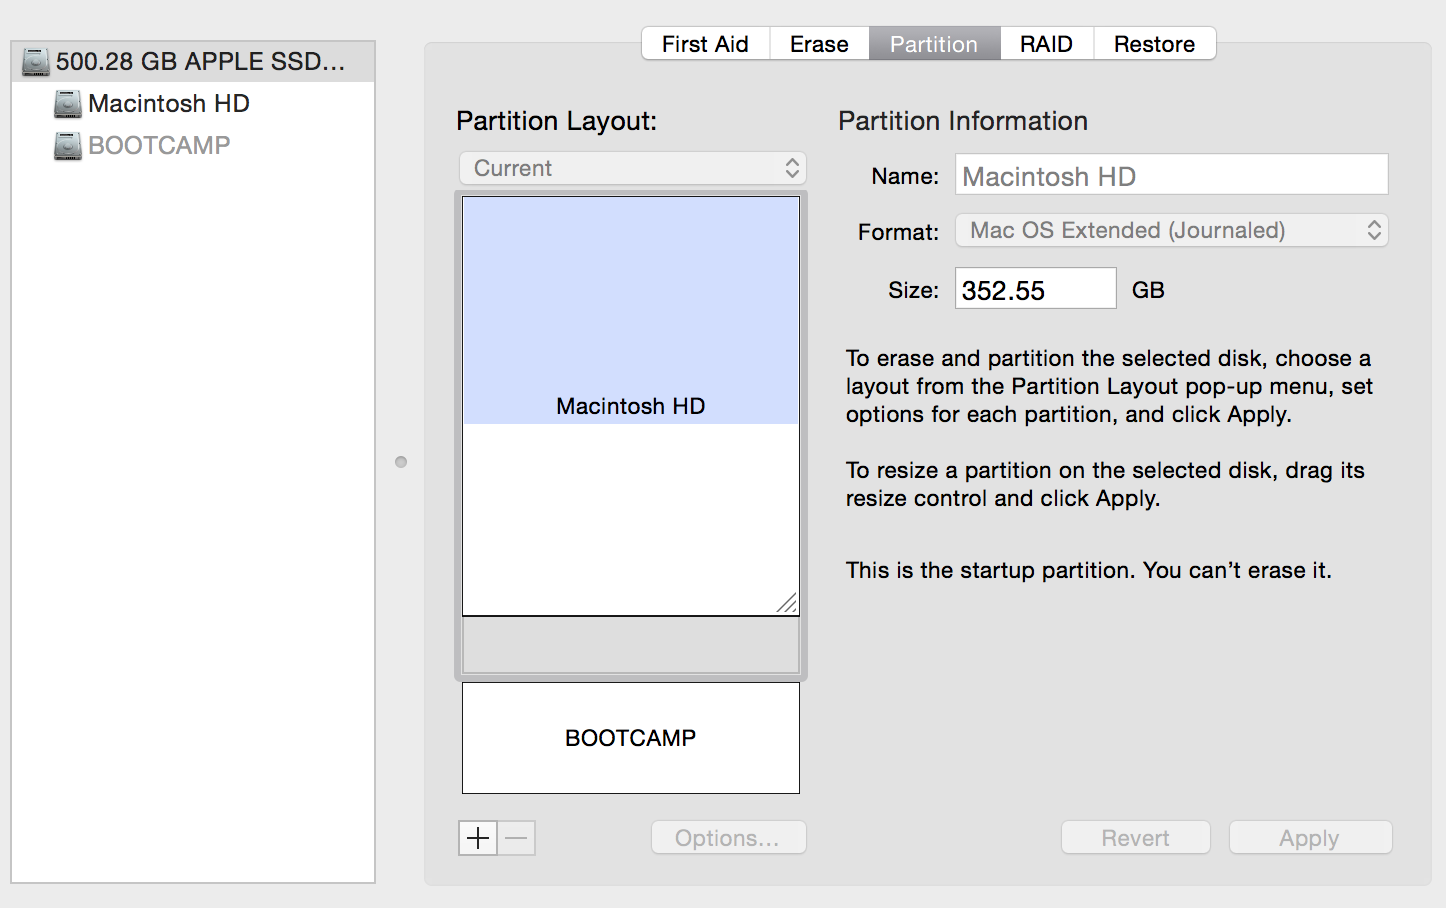Click the add partition plus icon
Viewport: 1446px width, 908px height.
pos(477,838)
